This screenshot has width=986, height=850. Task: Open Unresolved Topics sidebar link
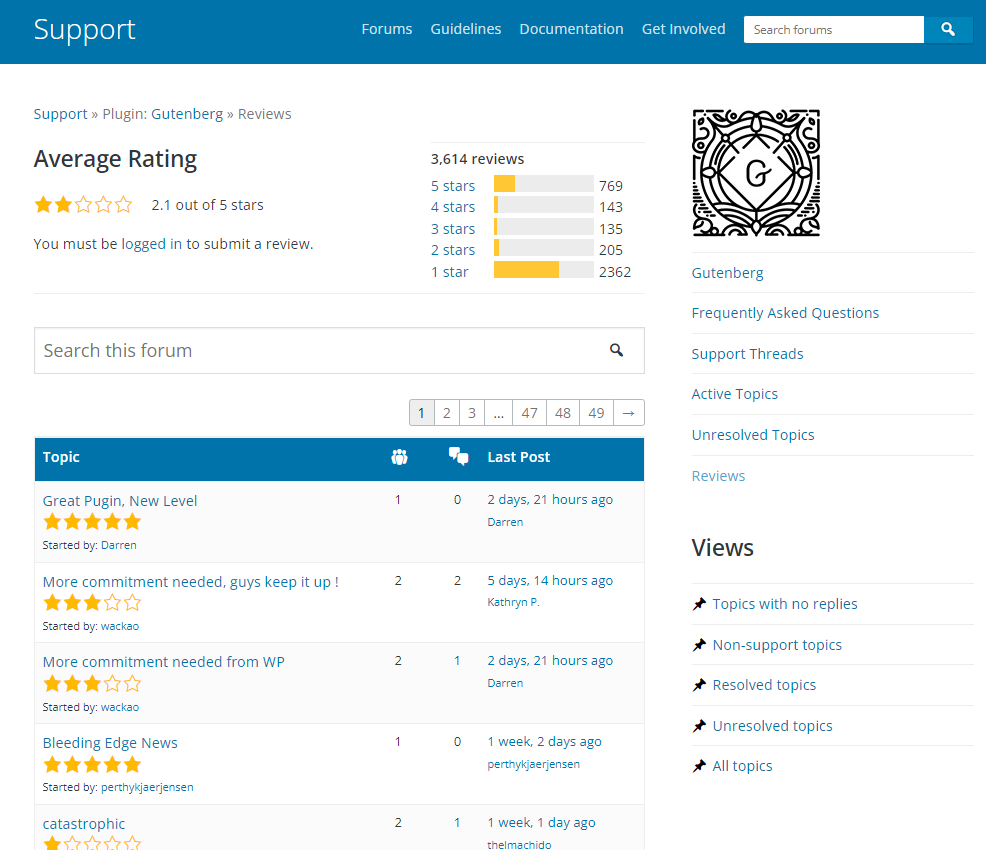coord(753,435)
